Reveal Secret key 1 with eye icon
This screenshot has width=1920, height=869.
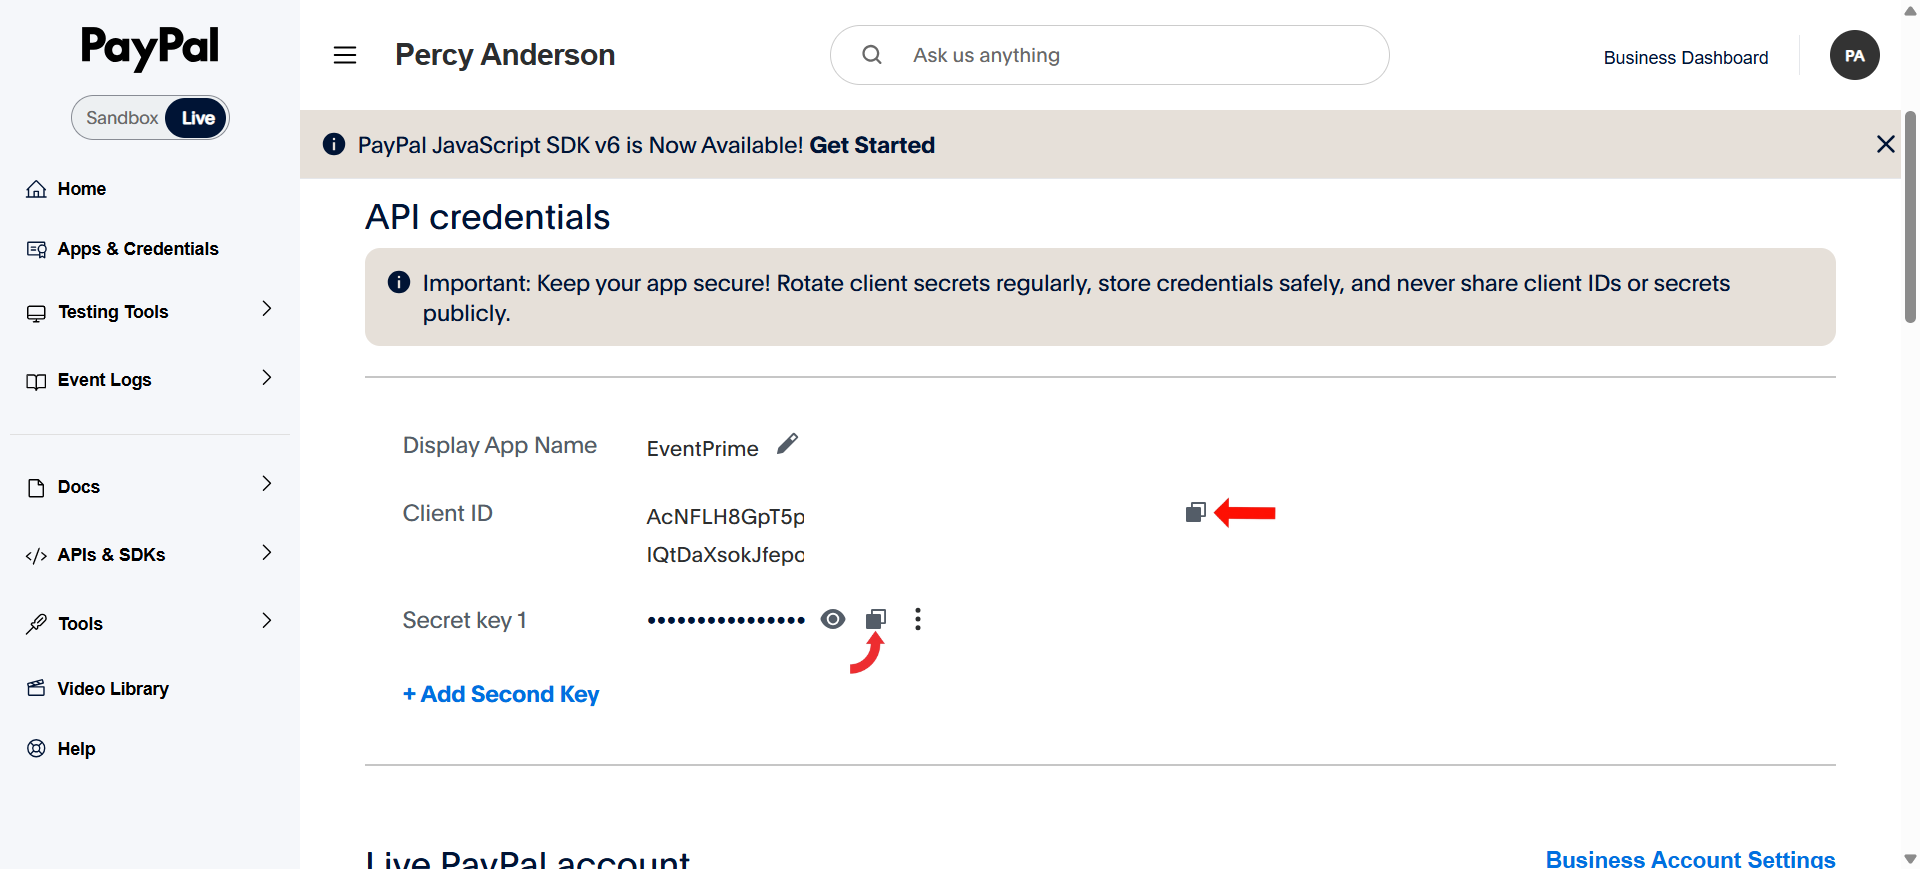coord(833,619)
